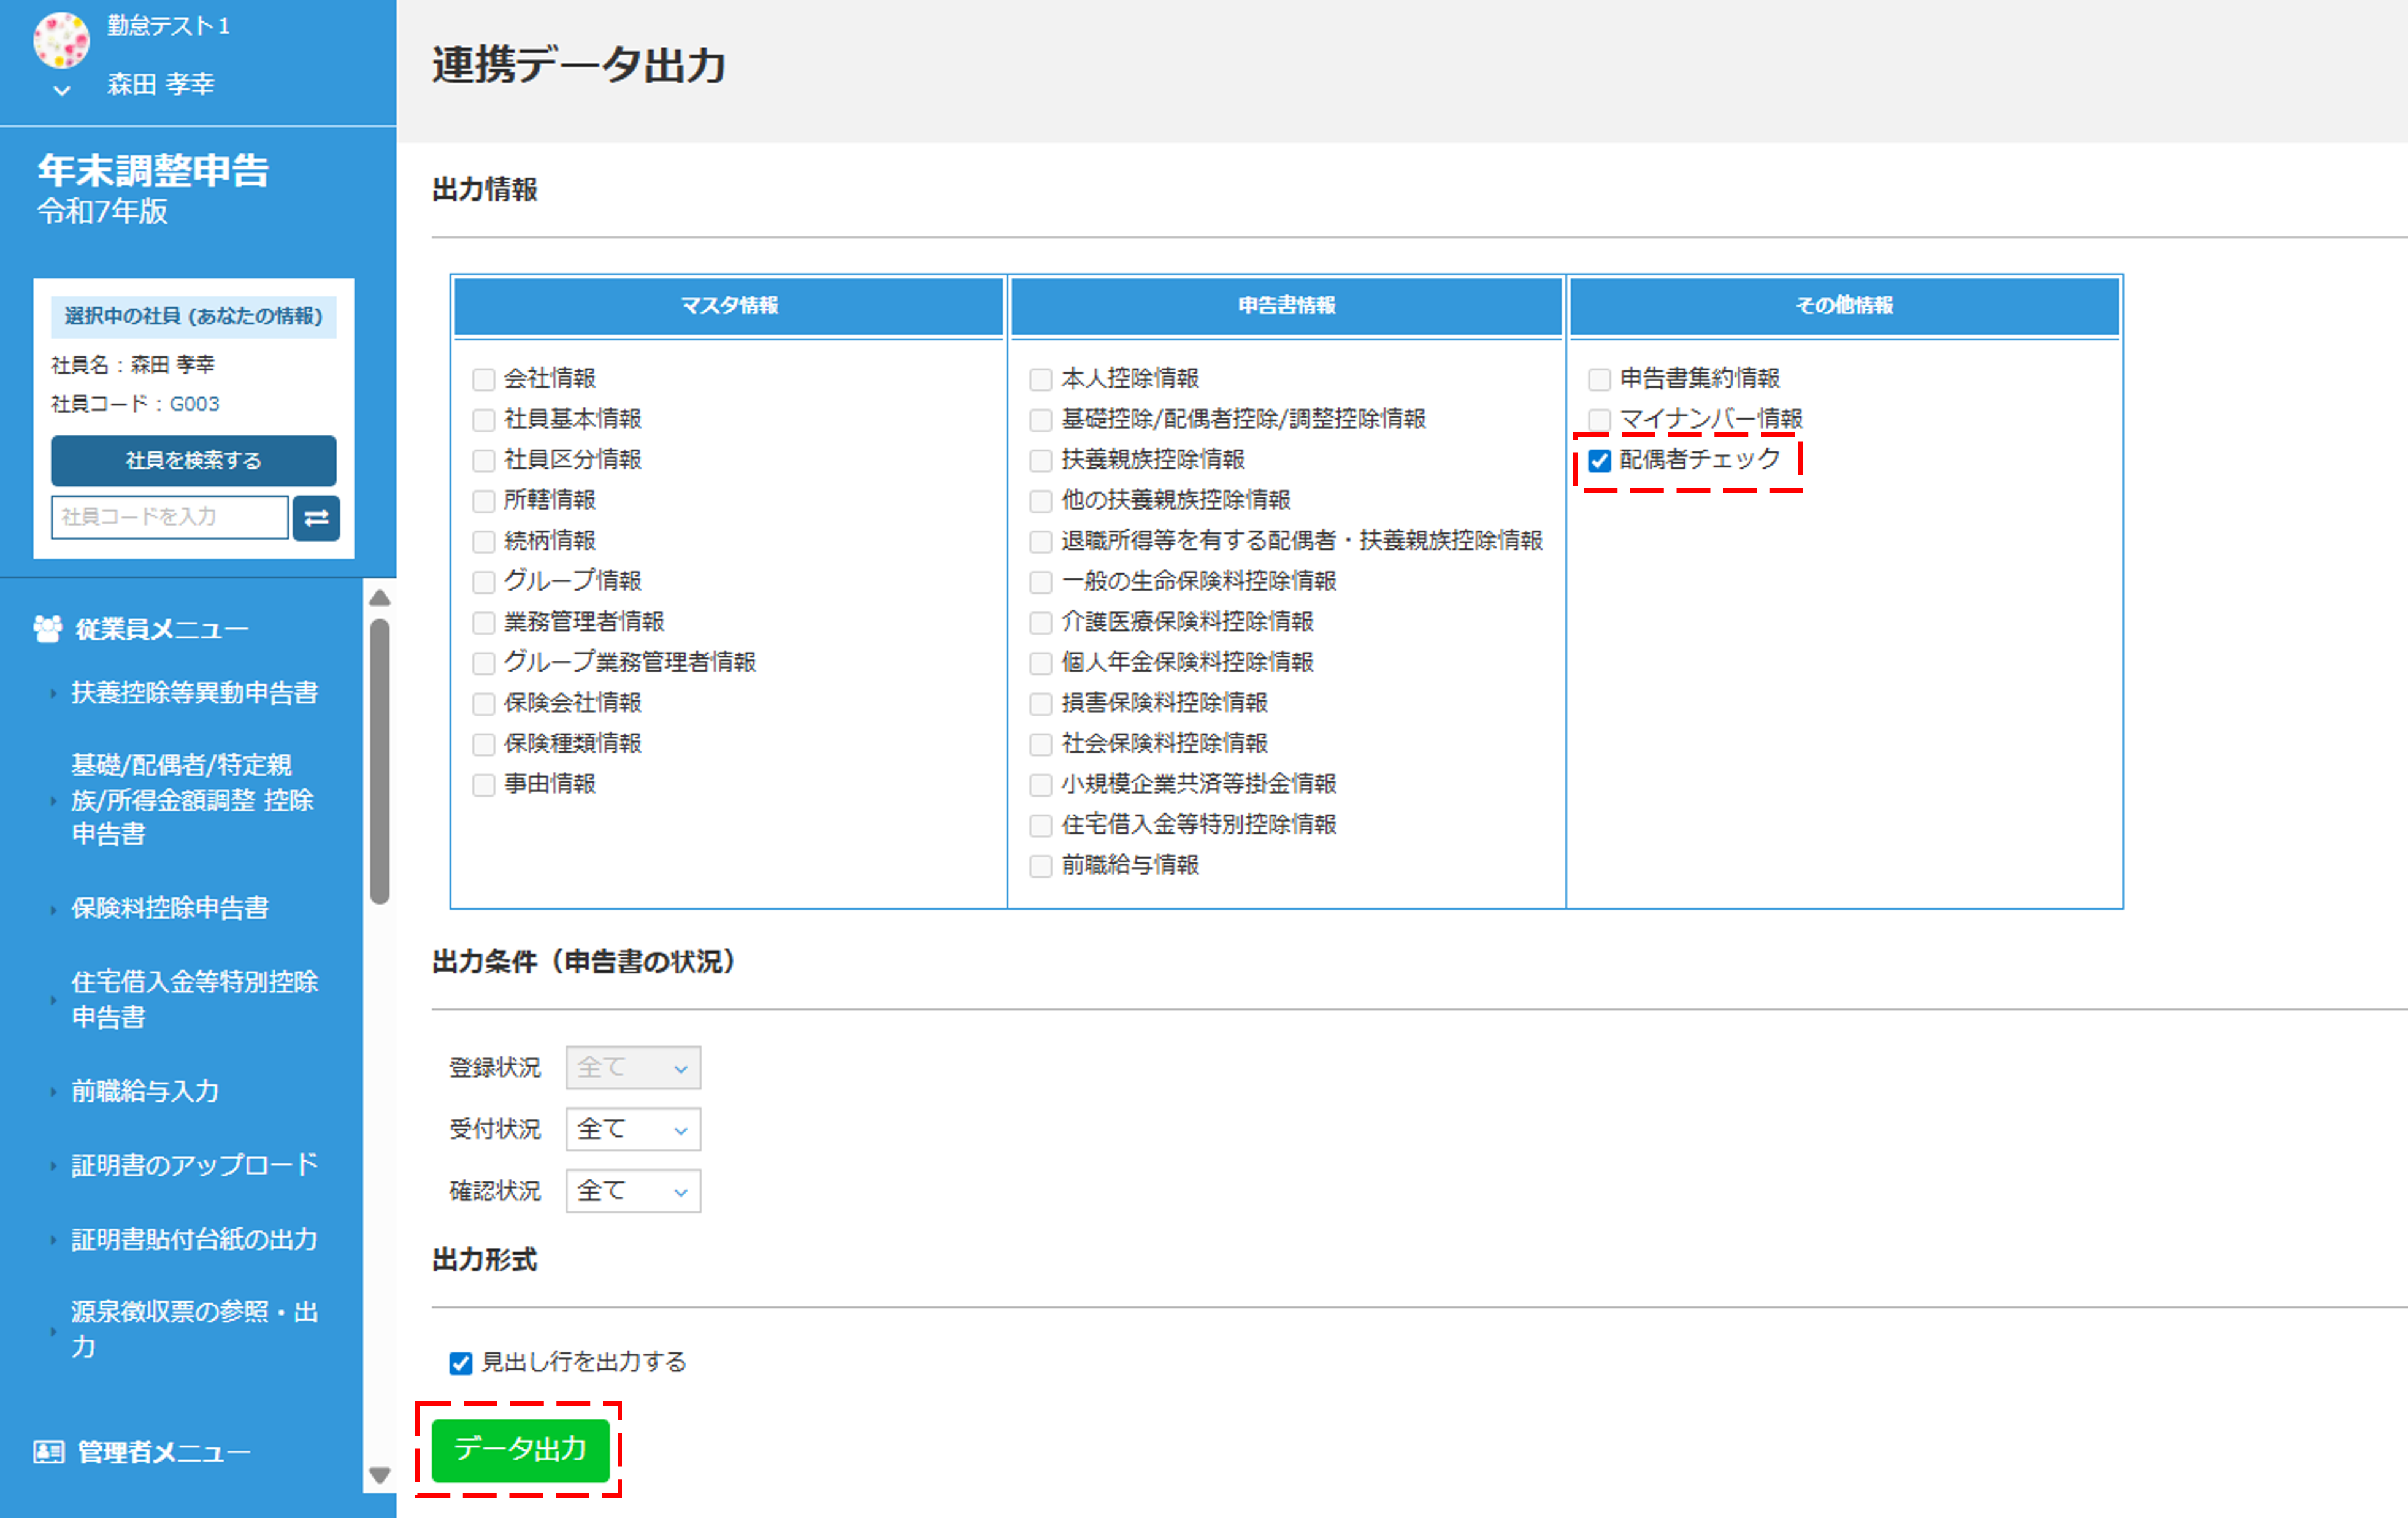
Task: Click the sidebar scroll up arrow
Action: 380,598
